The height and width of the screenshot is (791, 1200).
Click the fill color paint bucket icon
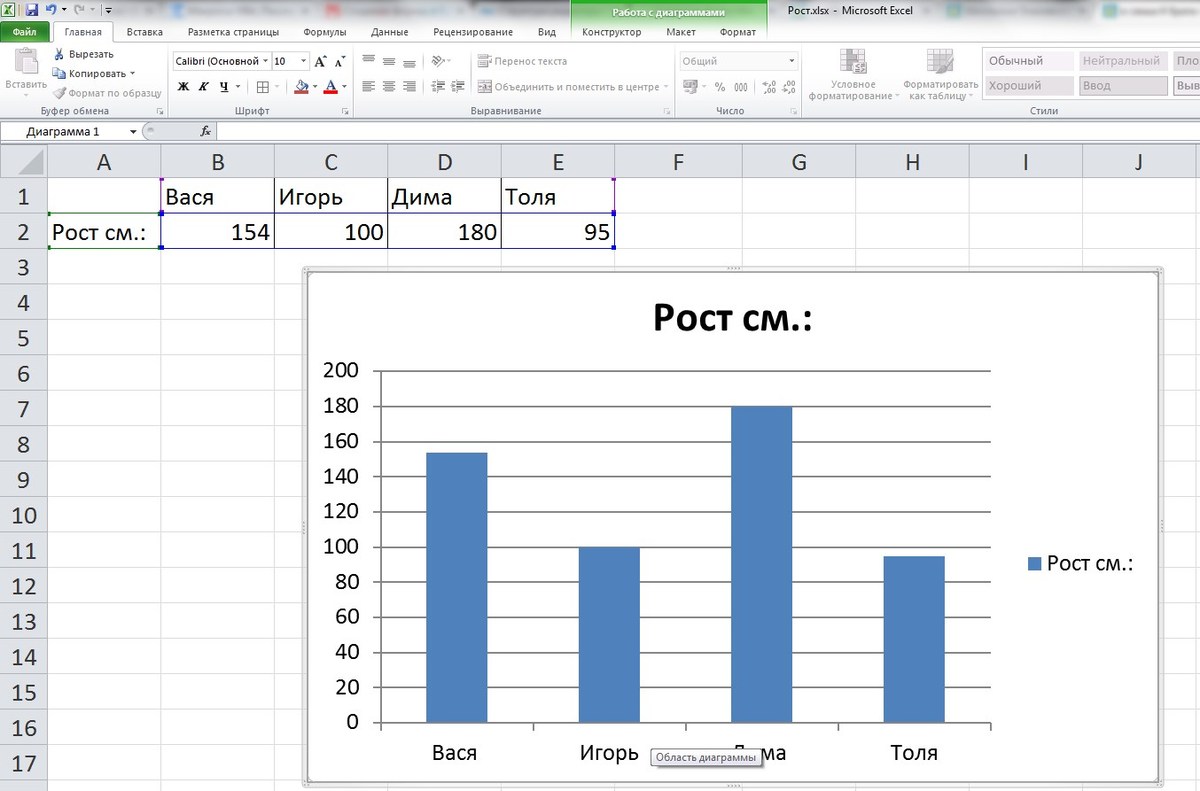point(301,87)
